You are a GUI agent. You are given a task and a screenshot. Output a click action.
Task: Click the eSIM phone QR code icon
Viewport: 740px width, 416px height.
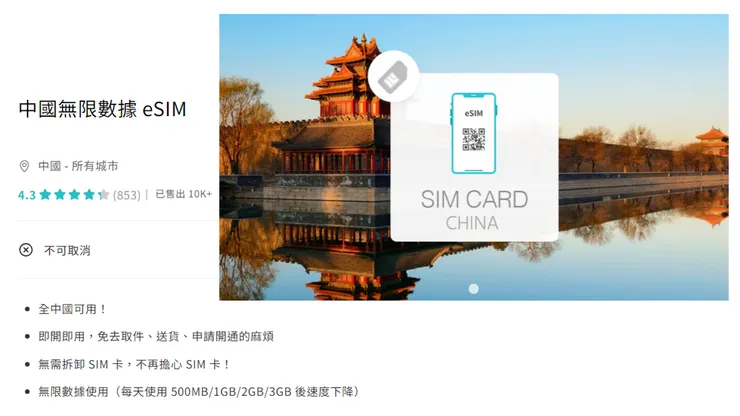pos(473,134)
